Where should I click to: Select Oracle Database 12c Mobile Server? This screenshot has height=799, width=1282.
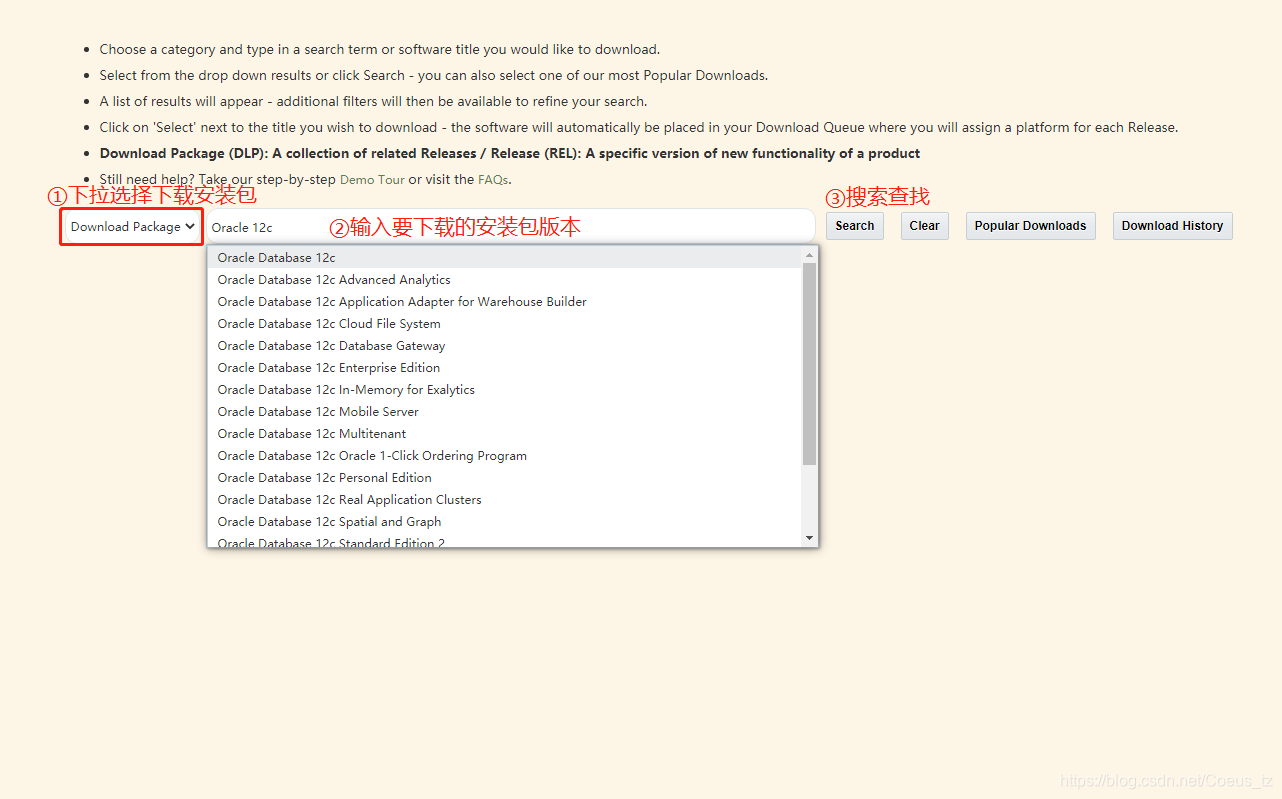pyautogui.click(x=505, y=412)
